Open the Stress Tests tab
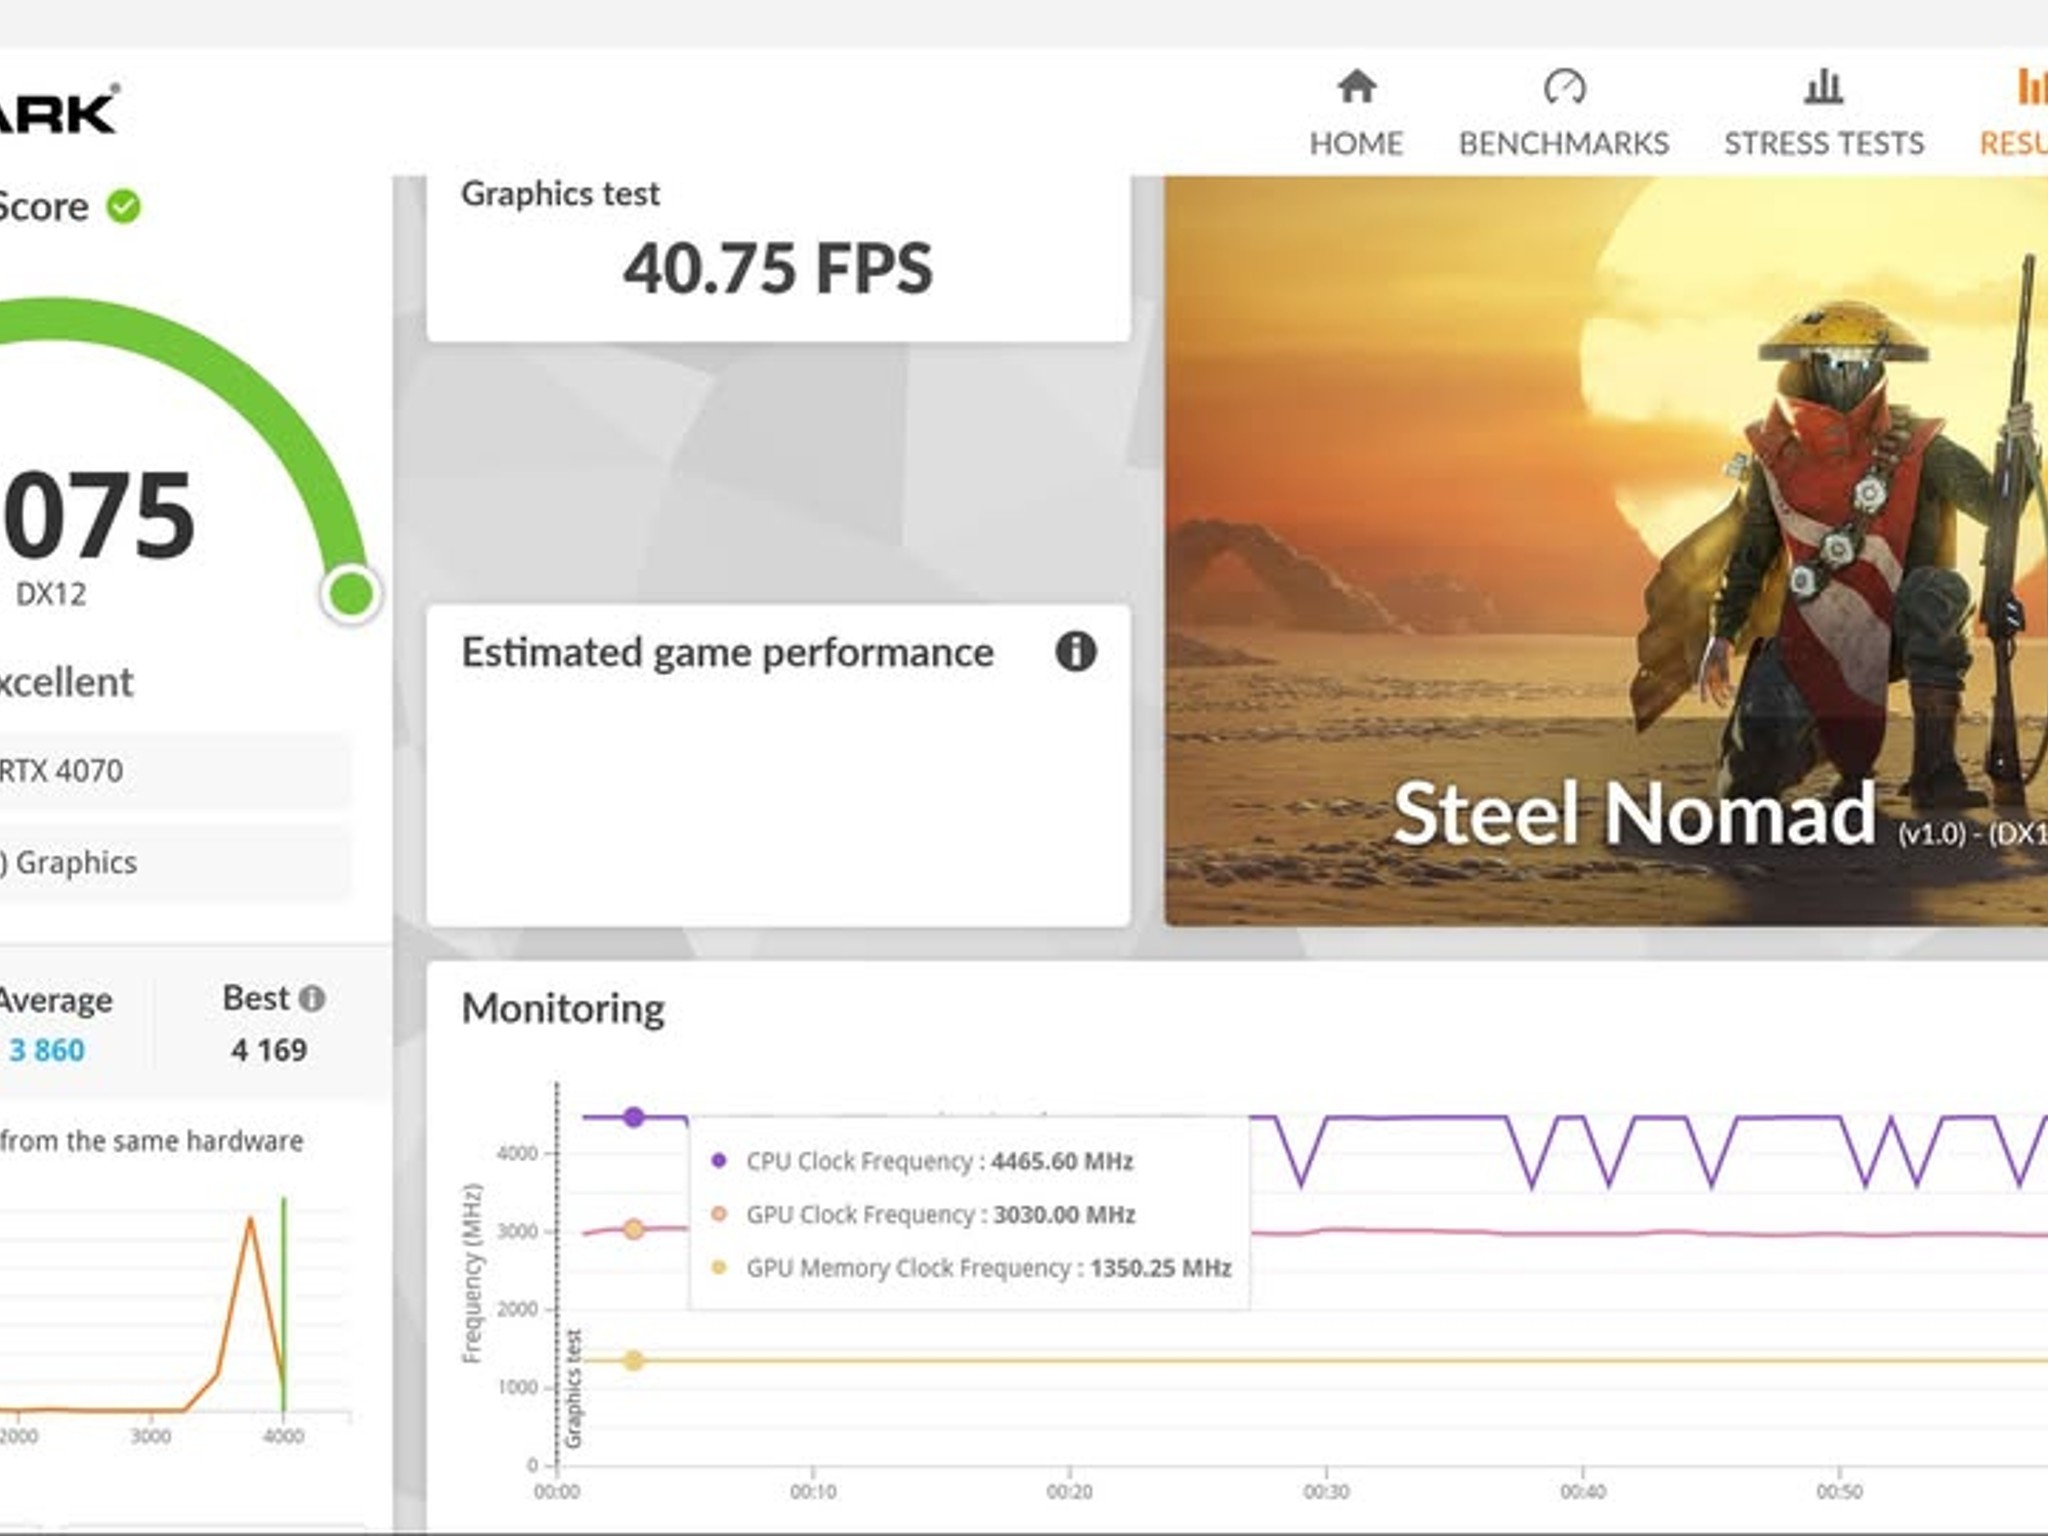 pos(1824,114)
